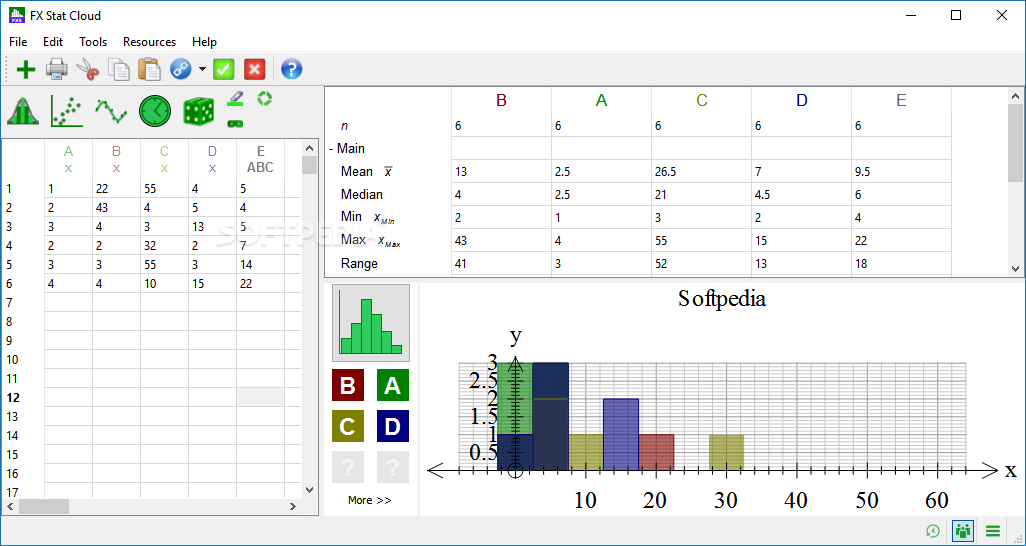Image resolution: width=1026 pixels, height=546 pixels.
Task: Click the green goggles view icon
Action: pyautogui.click(x=236, y=123)
